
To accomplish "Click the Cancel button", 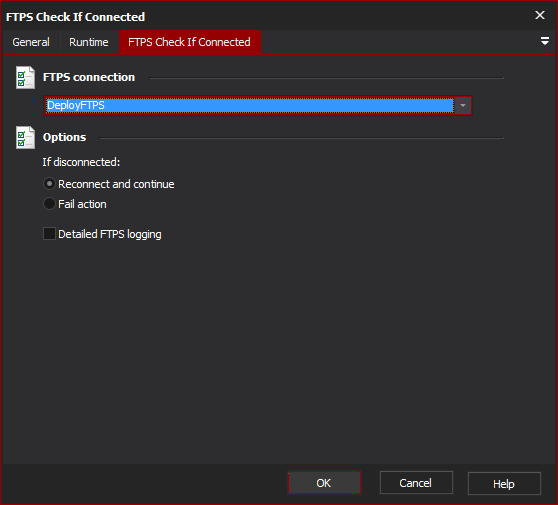I will coord(416,483).
